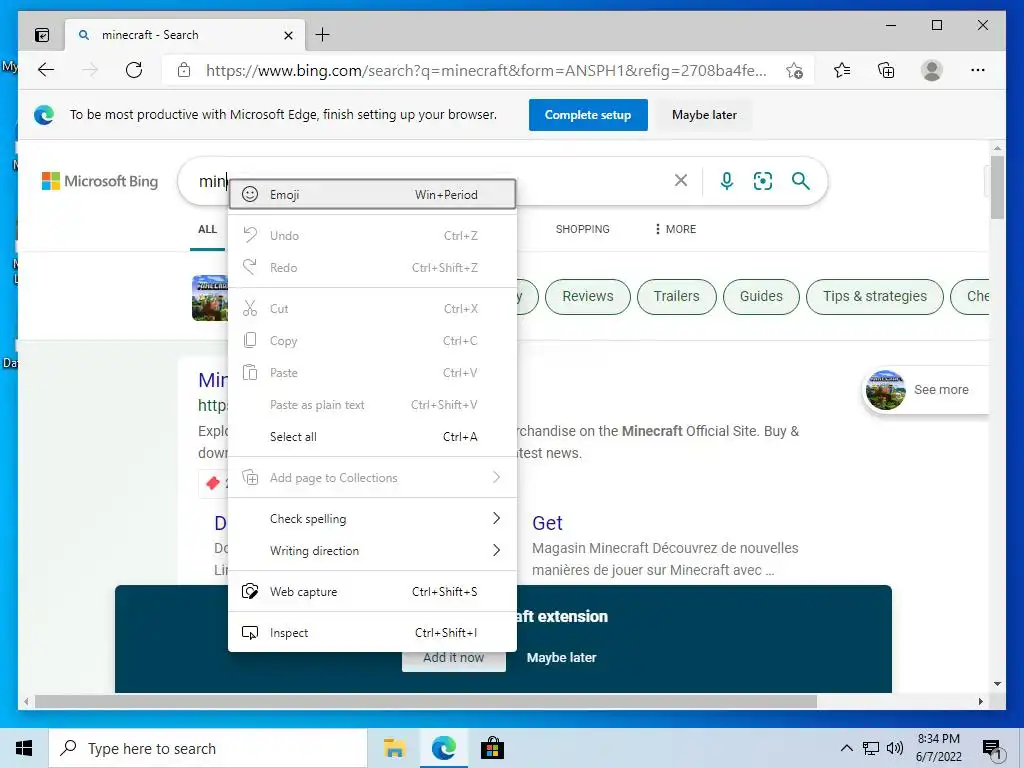Screen dimensions: 1024x768
Task: Open the Windows Start menu
Action: [x=24, y=748]
